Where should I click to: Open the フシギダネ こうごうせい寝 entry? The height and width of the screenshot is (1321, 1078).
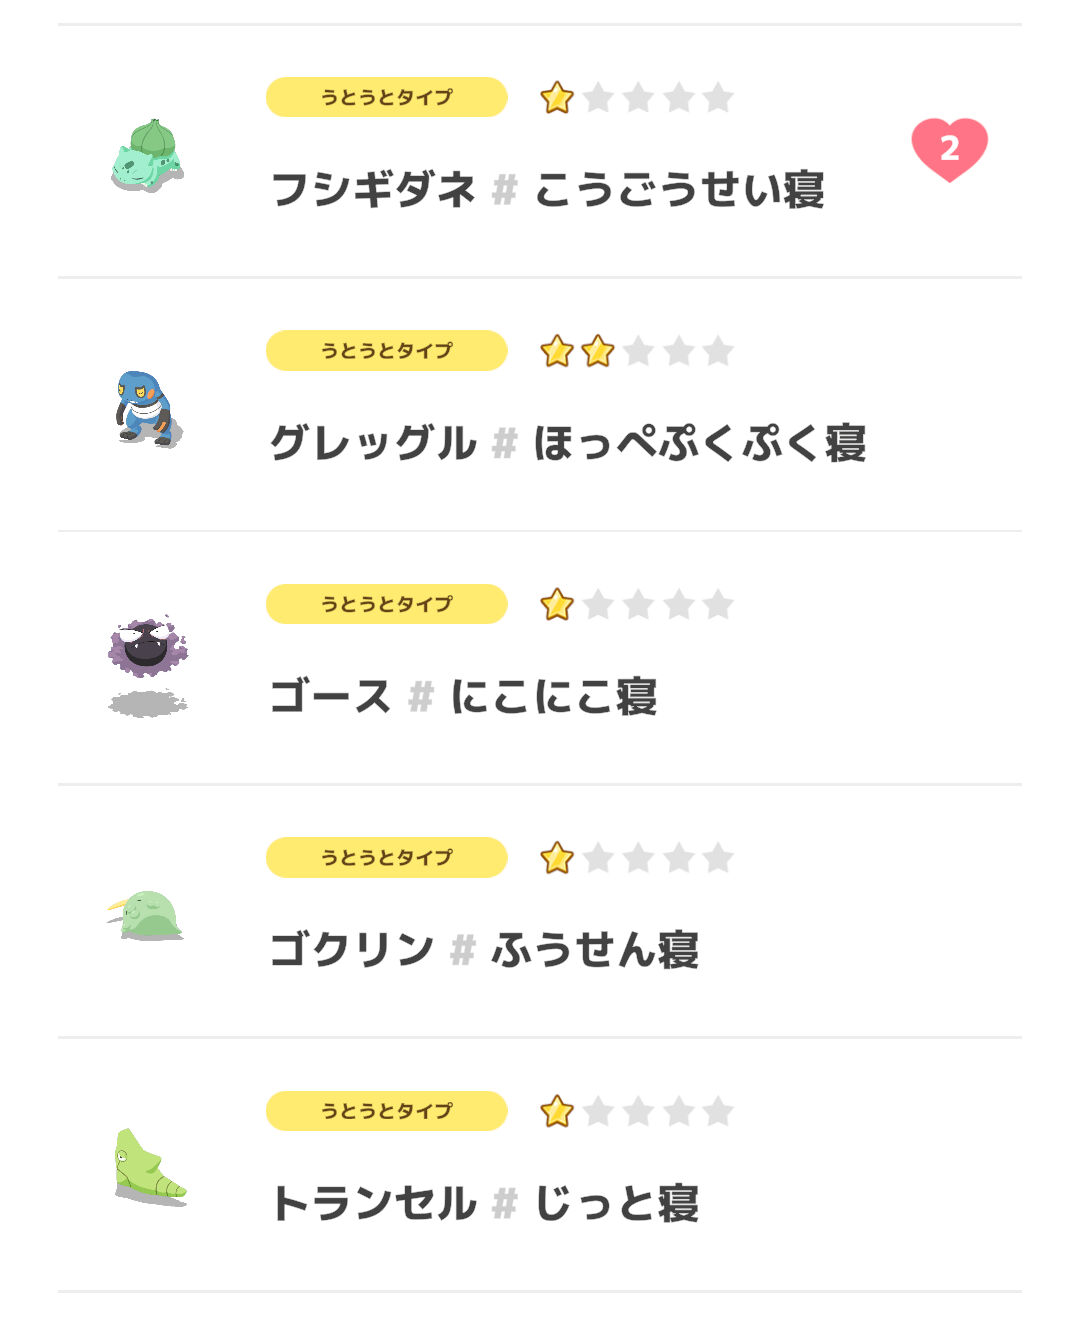tap(540, 151)
